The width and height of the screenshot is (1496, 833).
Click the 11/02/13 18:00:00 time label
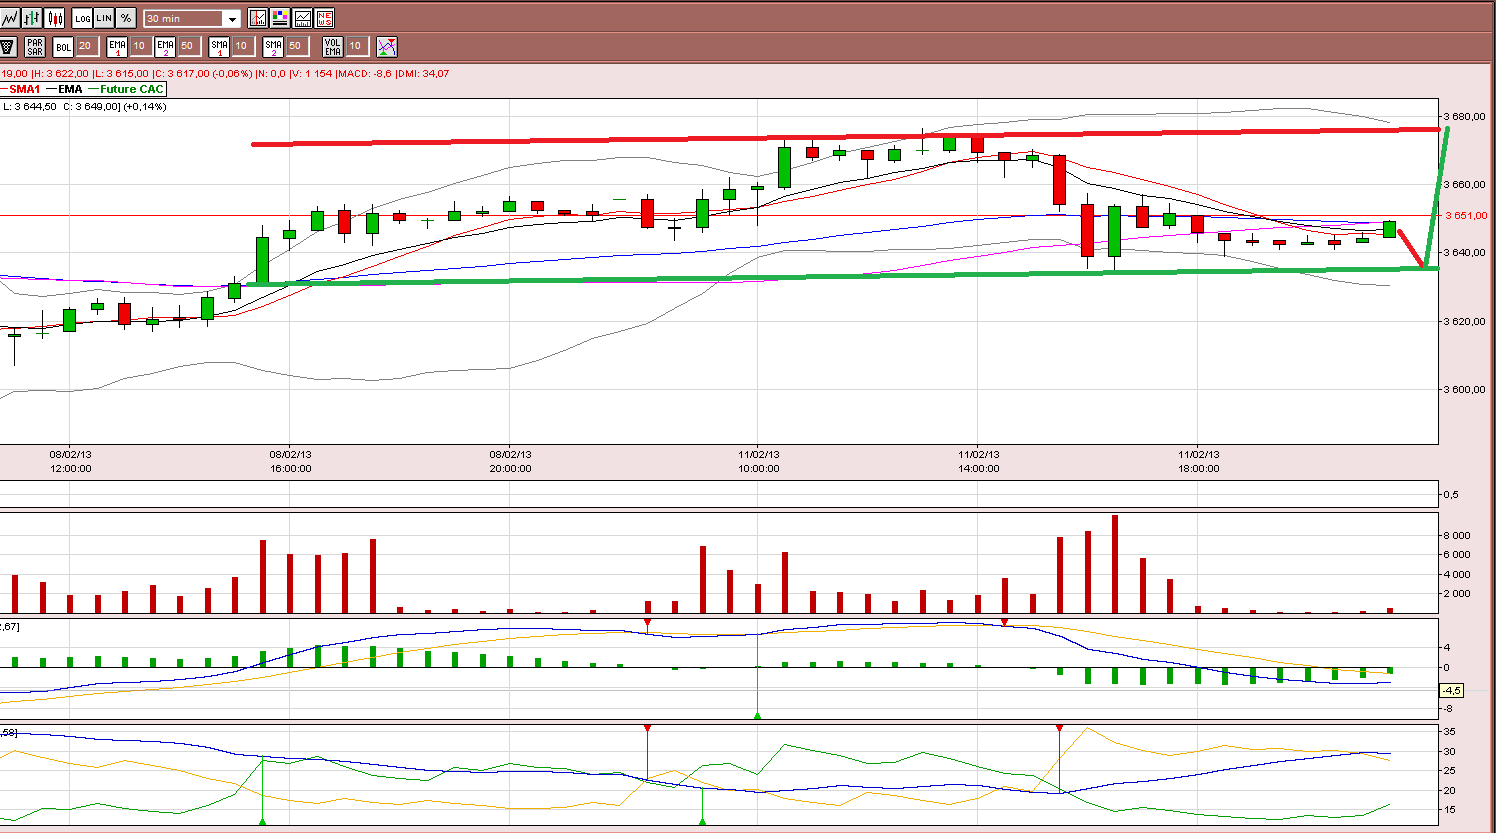1198,461
